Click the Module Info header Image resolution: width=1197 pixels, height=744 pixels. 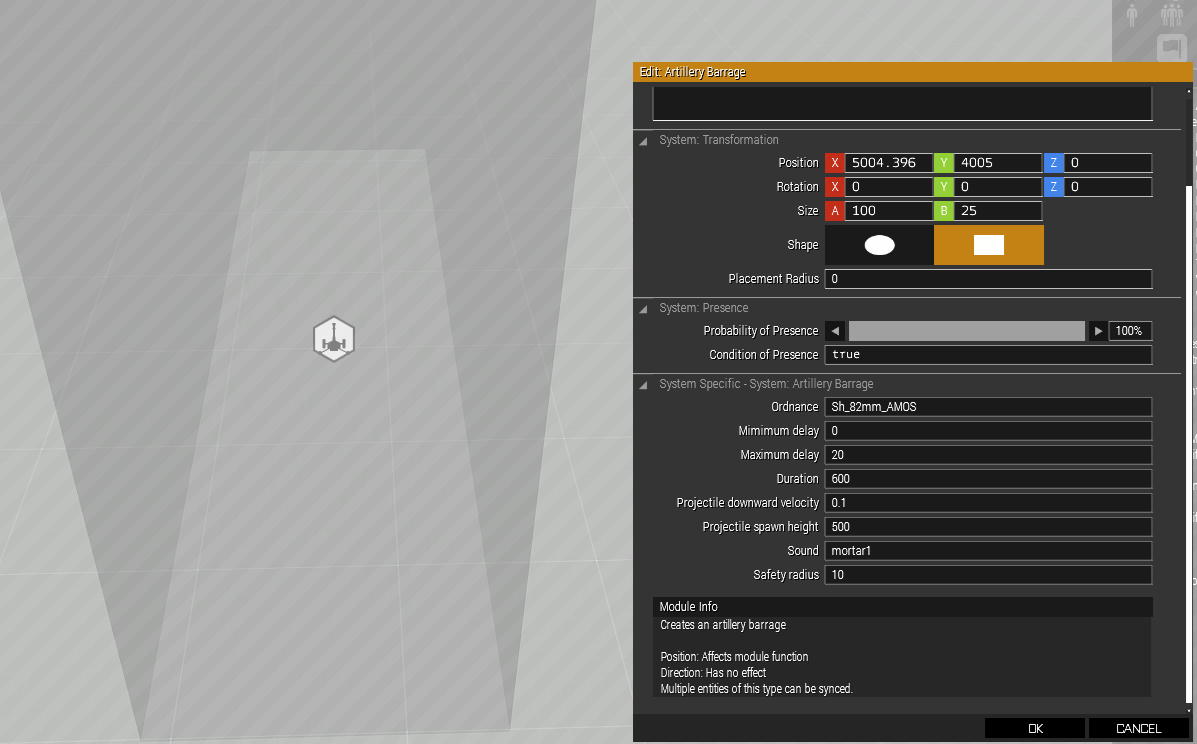pos(902,607)
